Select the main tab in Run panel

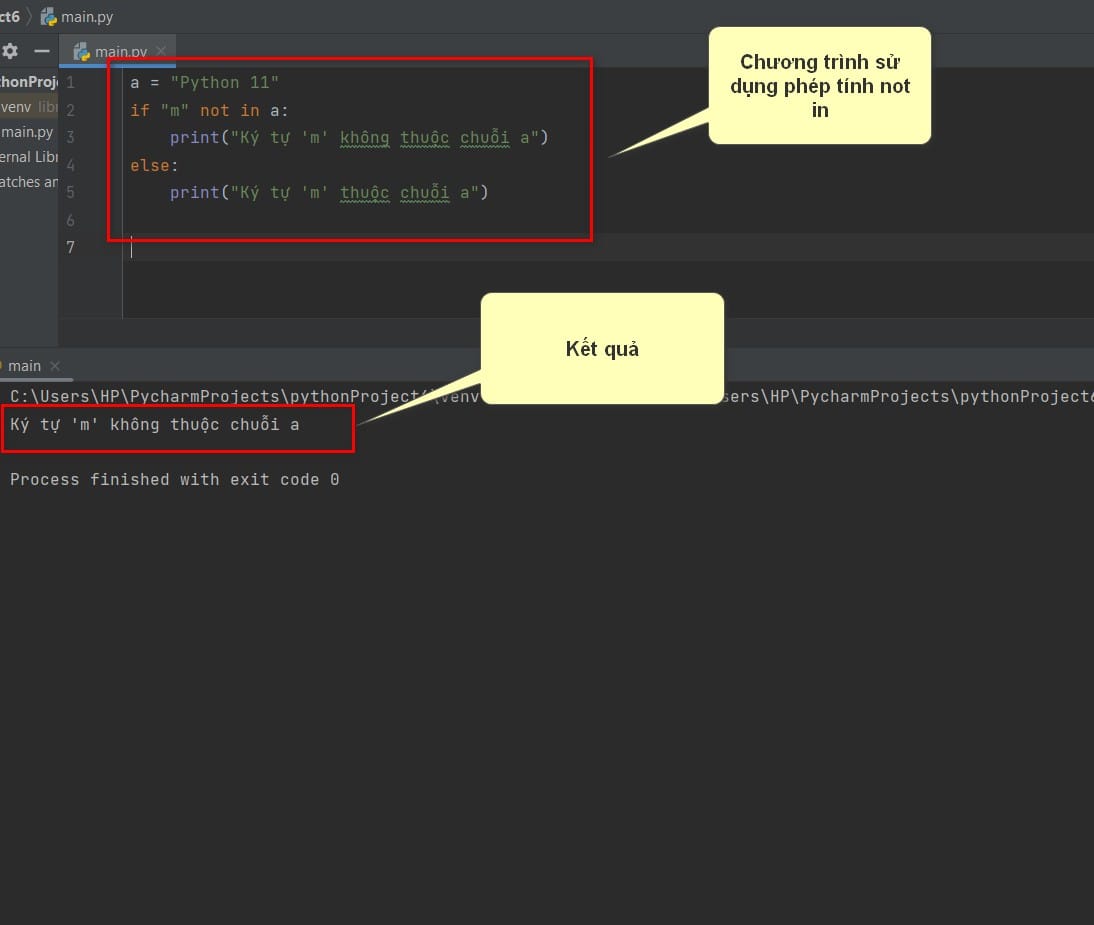tap(24, 366)
